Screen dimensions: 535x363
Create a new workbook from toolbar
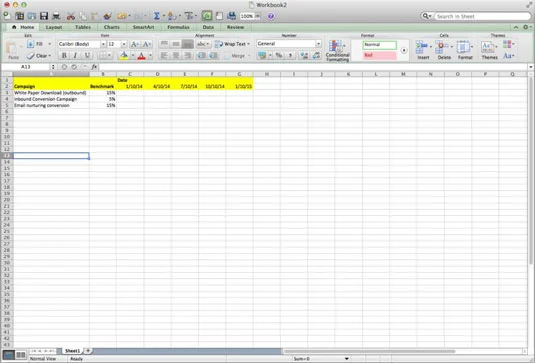coord(7,16)
